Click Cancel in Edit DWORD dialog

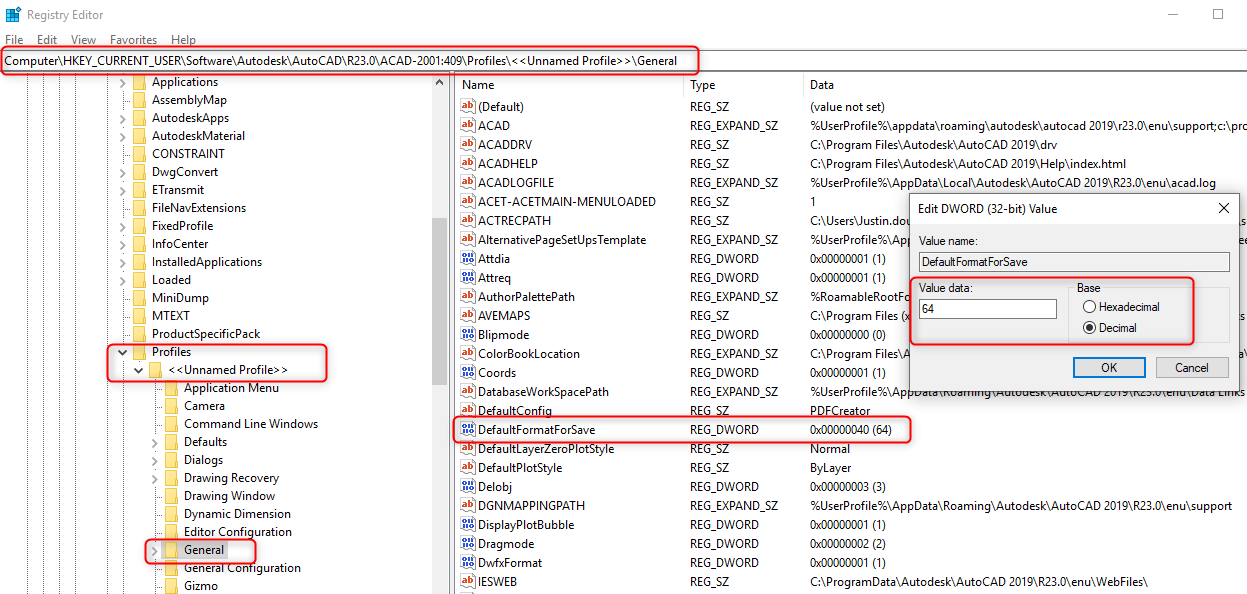click(1192, 367)
